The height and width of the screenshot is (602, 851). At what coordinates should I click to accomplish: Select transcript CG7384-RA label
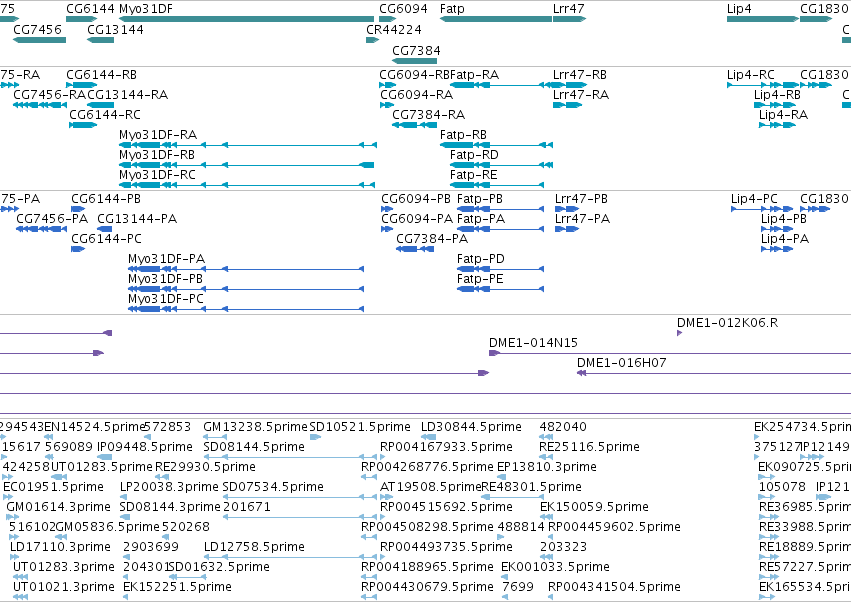(428, 115)
